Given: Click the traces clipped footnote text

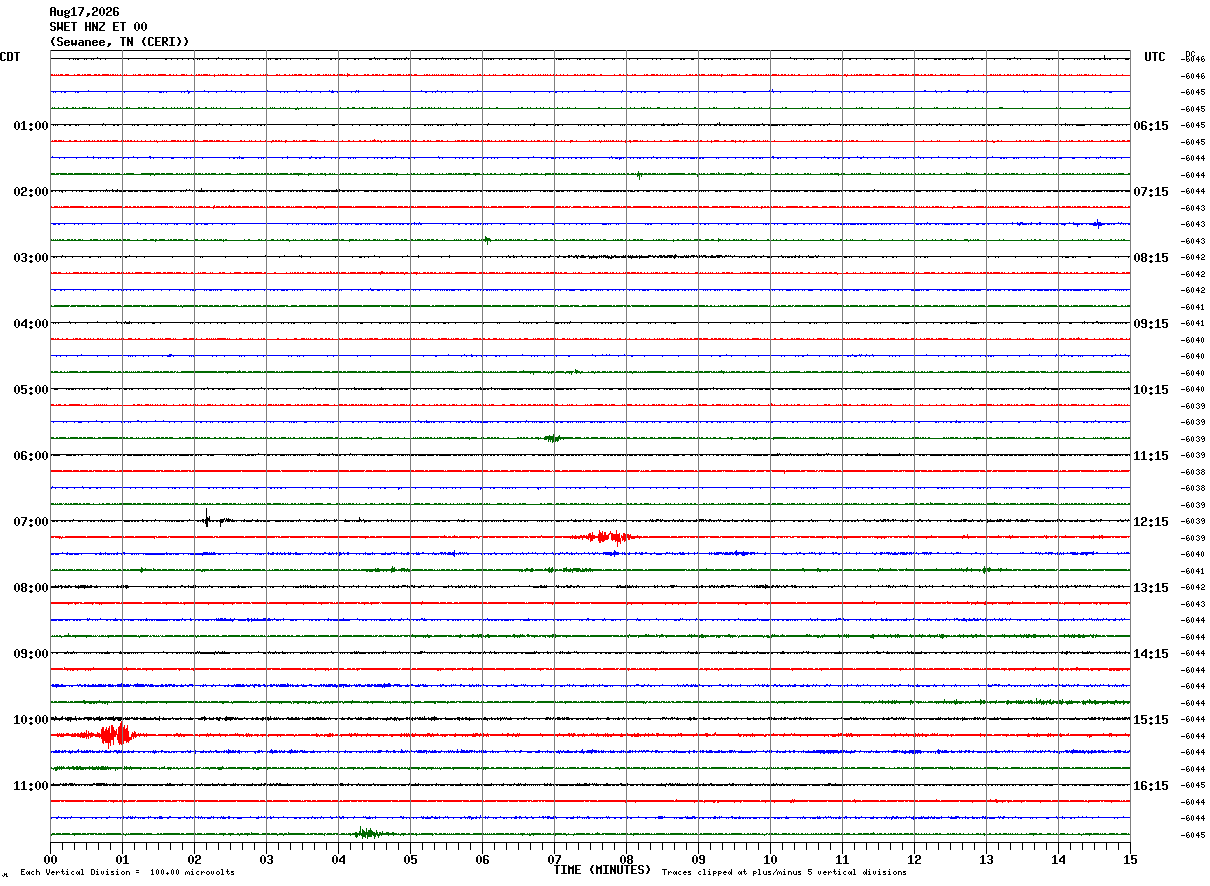Looking at the screenshot, I should click(x=784, y=872).
